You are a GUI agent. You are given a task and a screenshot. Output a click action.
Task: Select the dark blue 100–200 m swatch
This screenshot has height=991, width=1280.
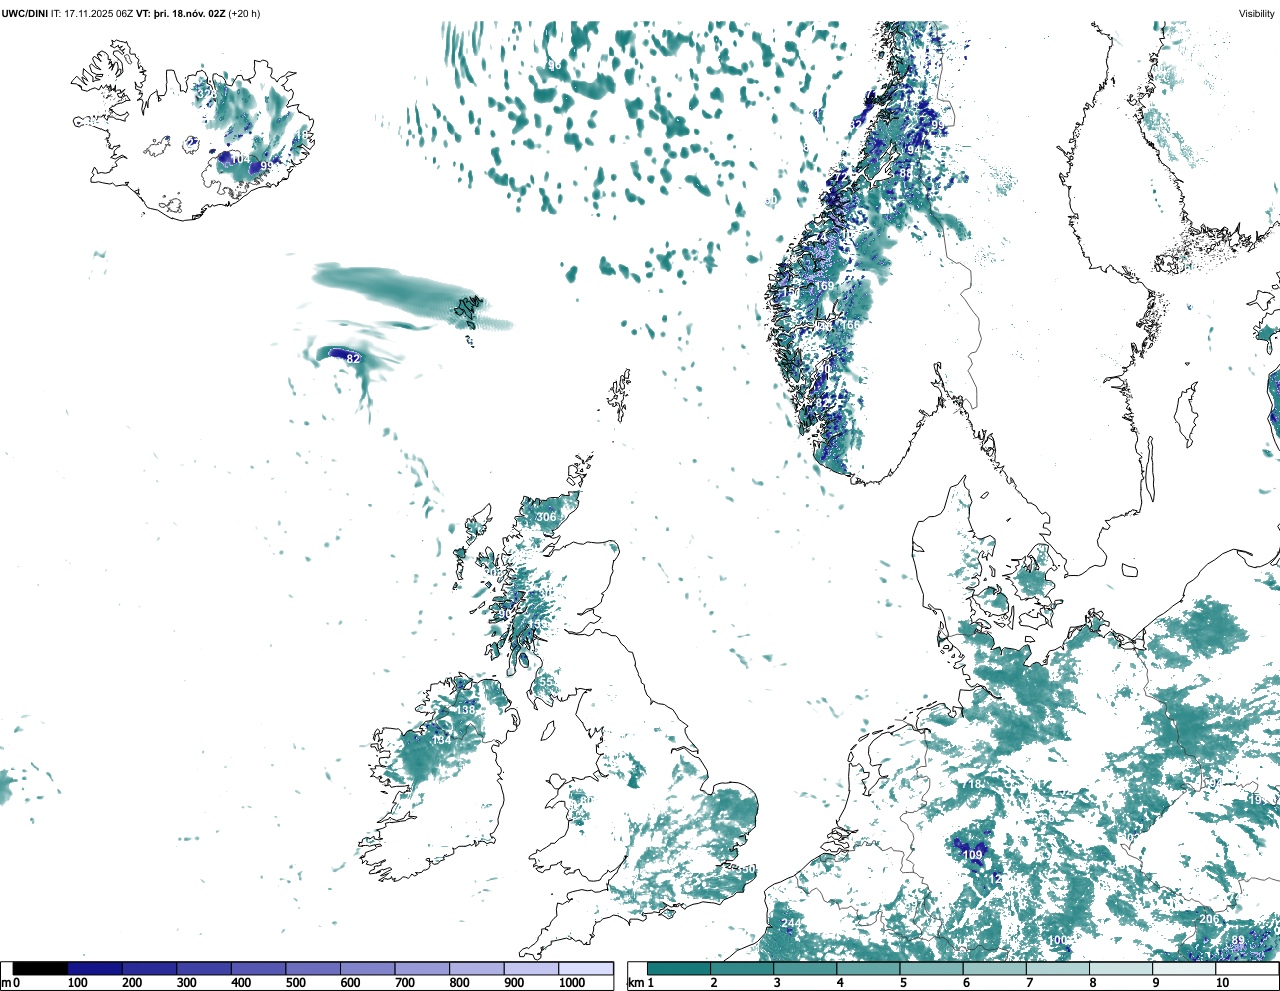tap(95, 969)
